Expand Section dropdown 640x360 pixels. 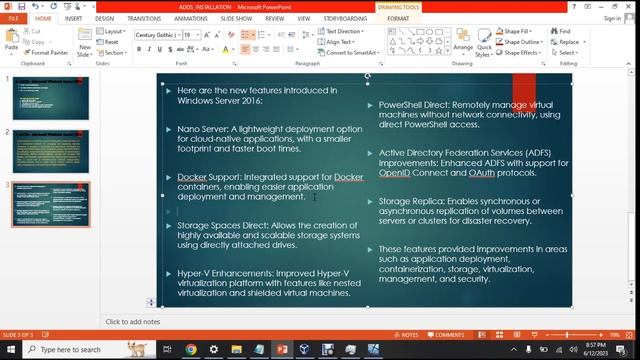(112, 53)
